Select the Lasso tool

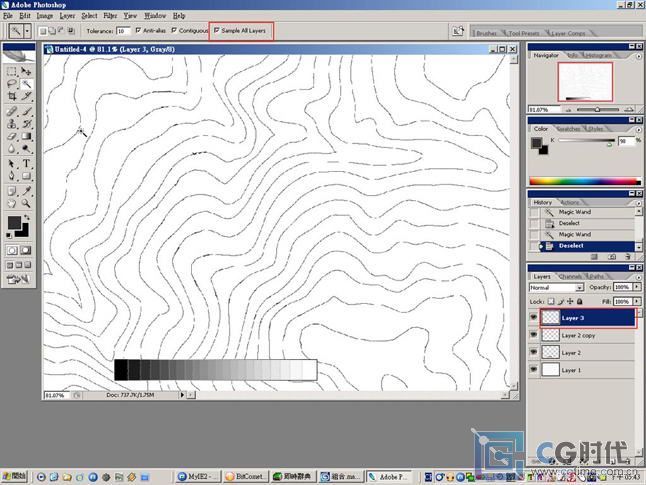12,84
